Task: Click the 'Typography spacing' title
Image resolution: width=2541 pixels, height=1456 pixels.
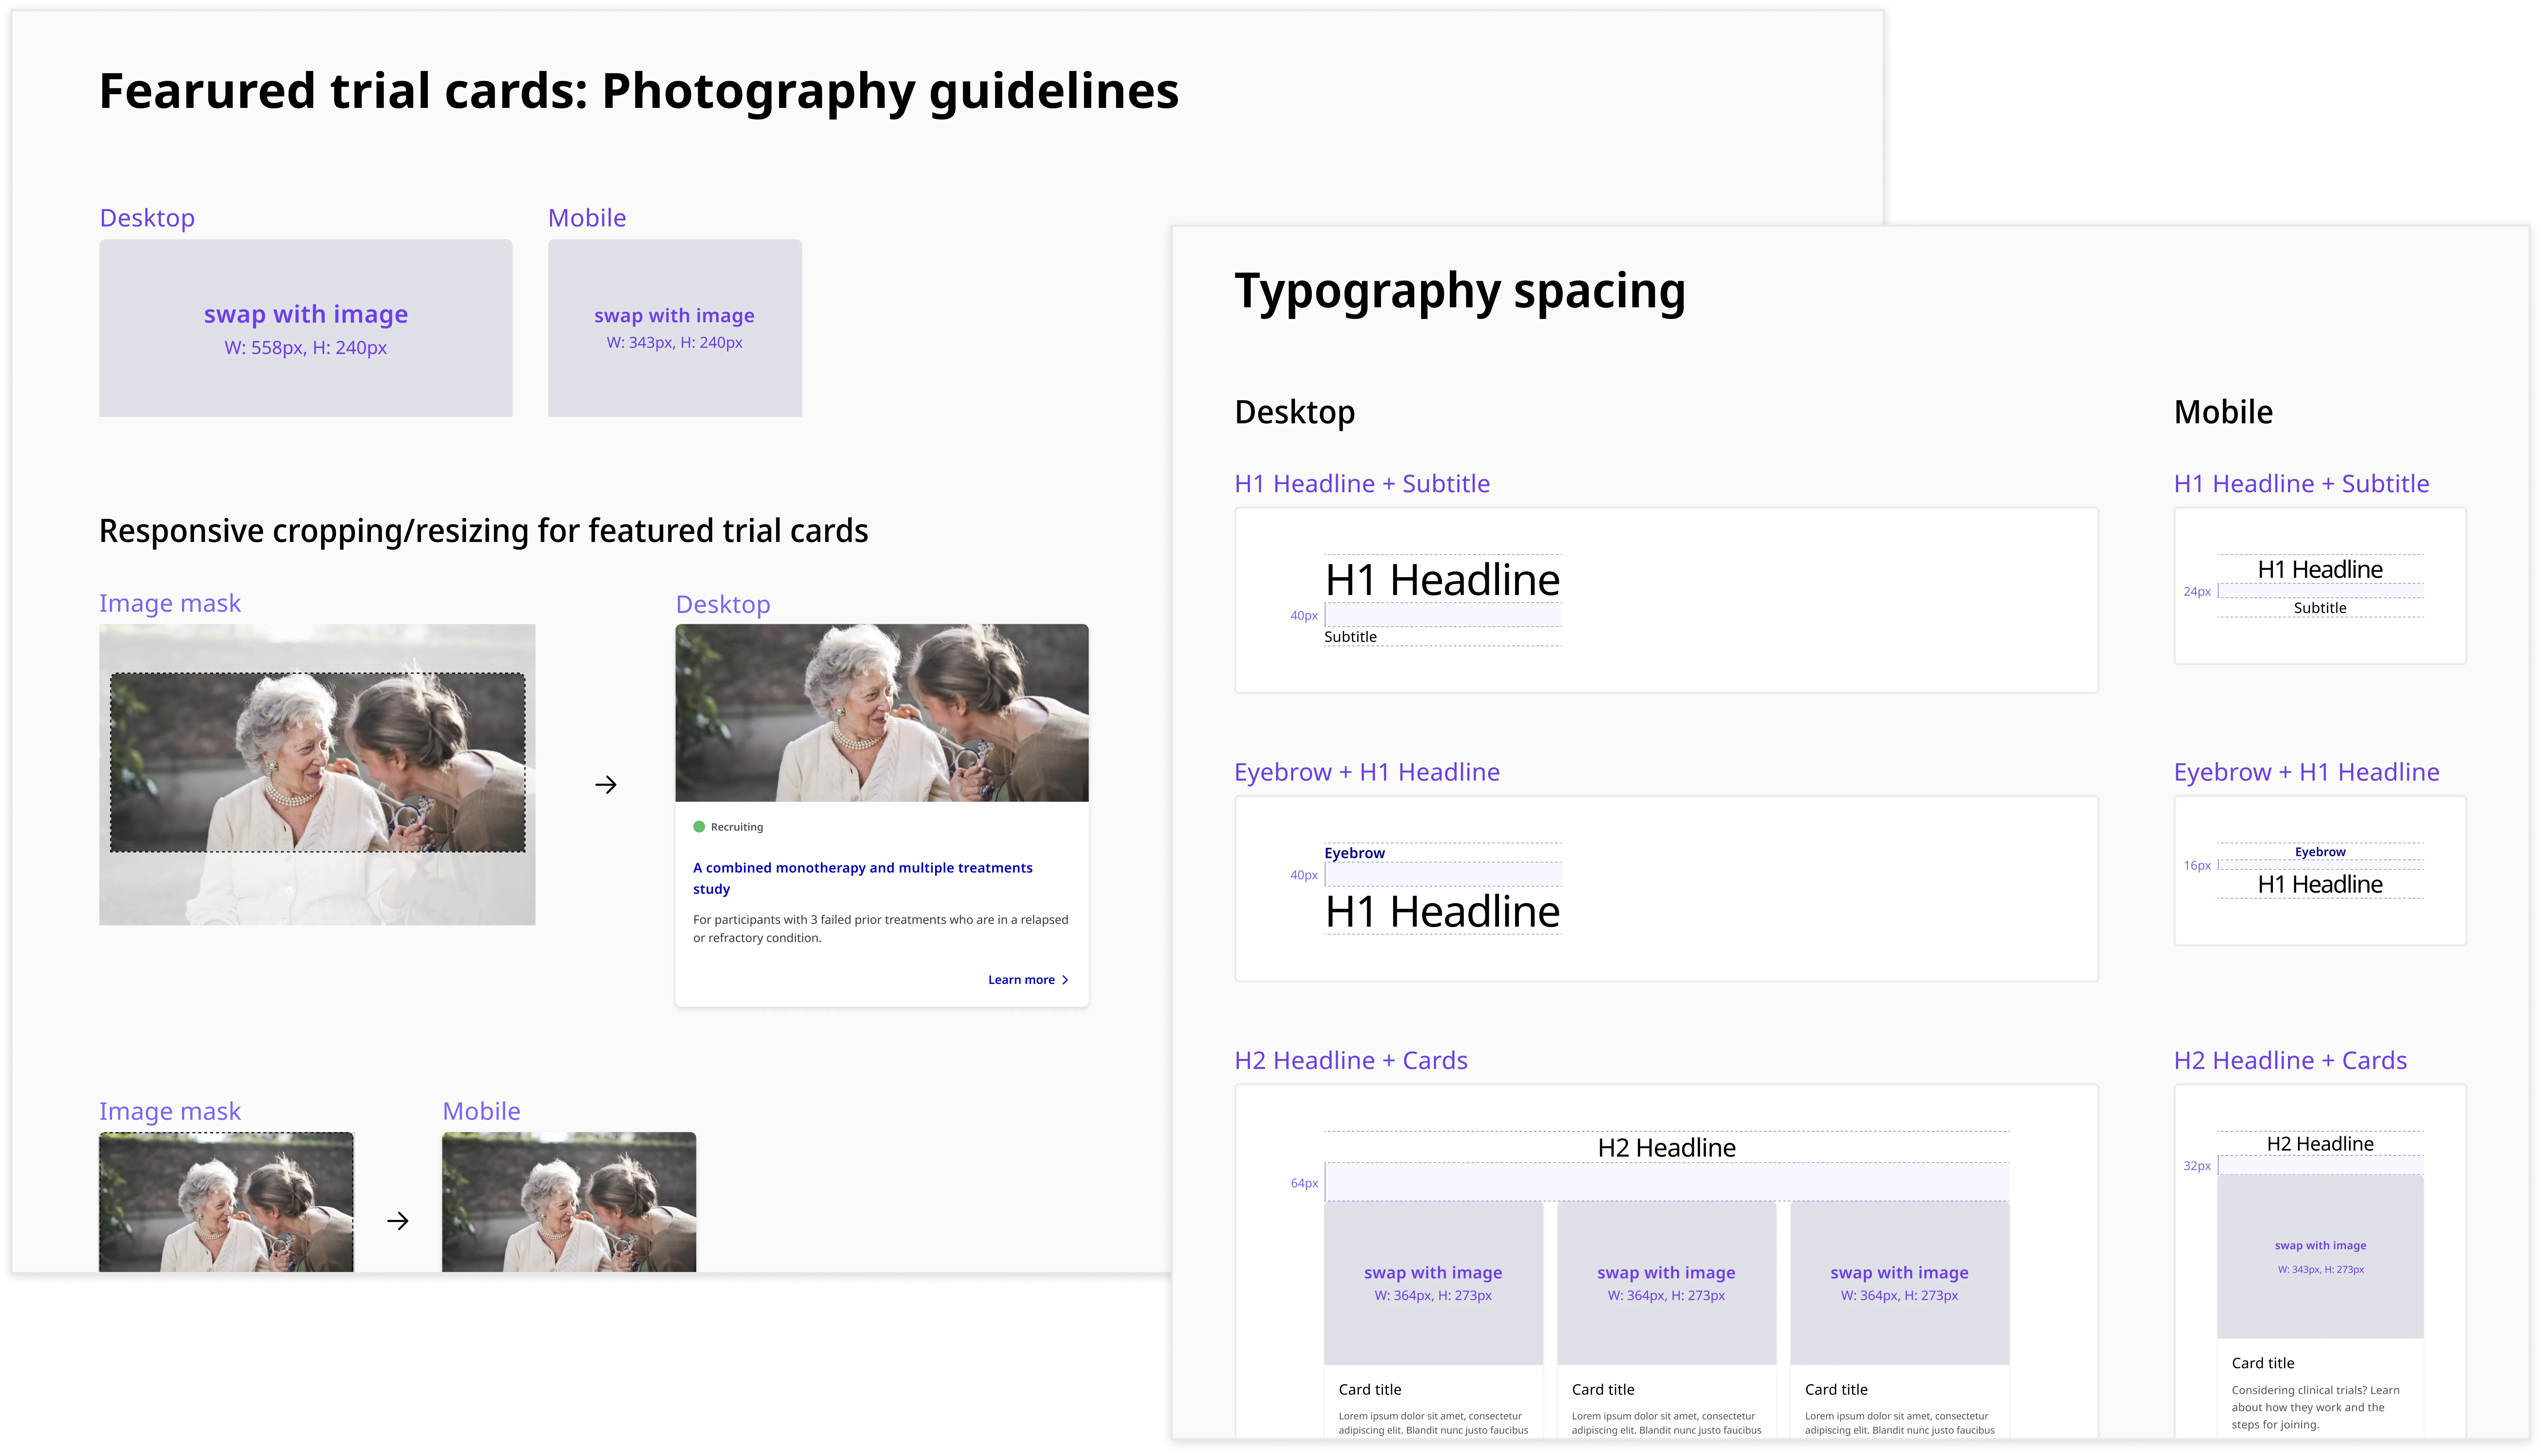Action: (1460, 291)
